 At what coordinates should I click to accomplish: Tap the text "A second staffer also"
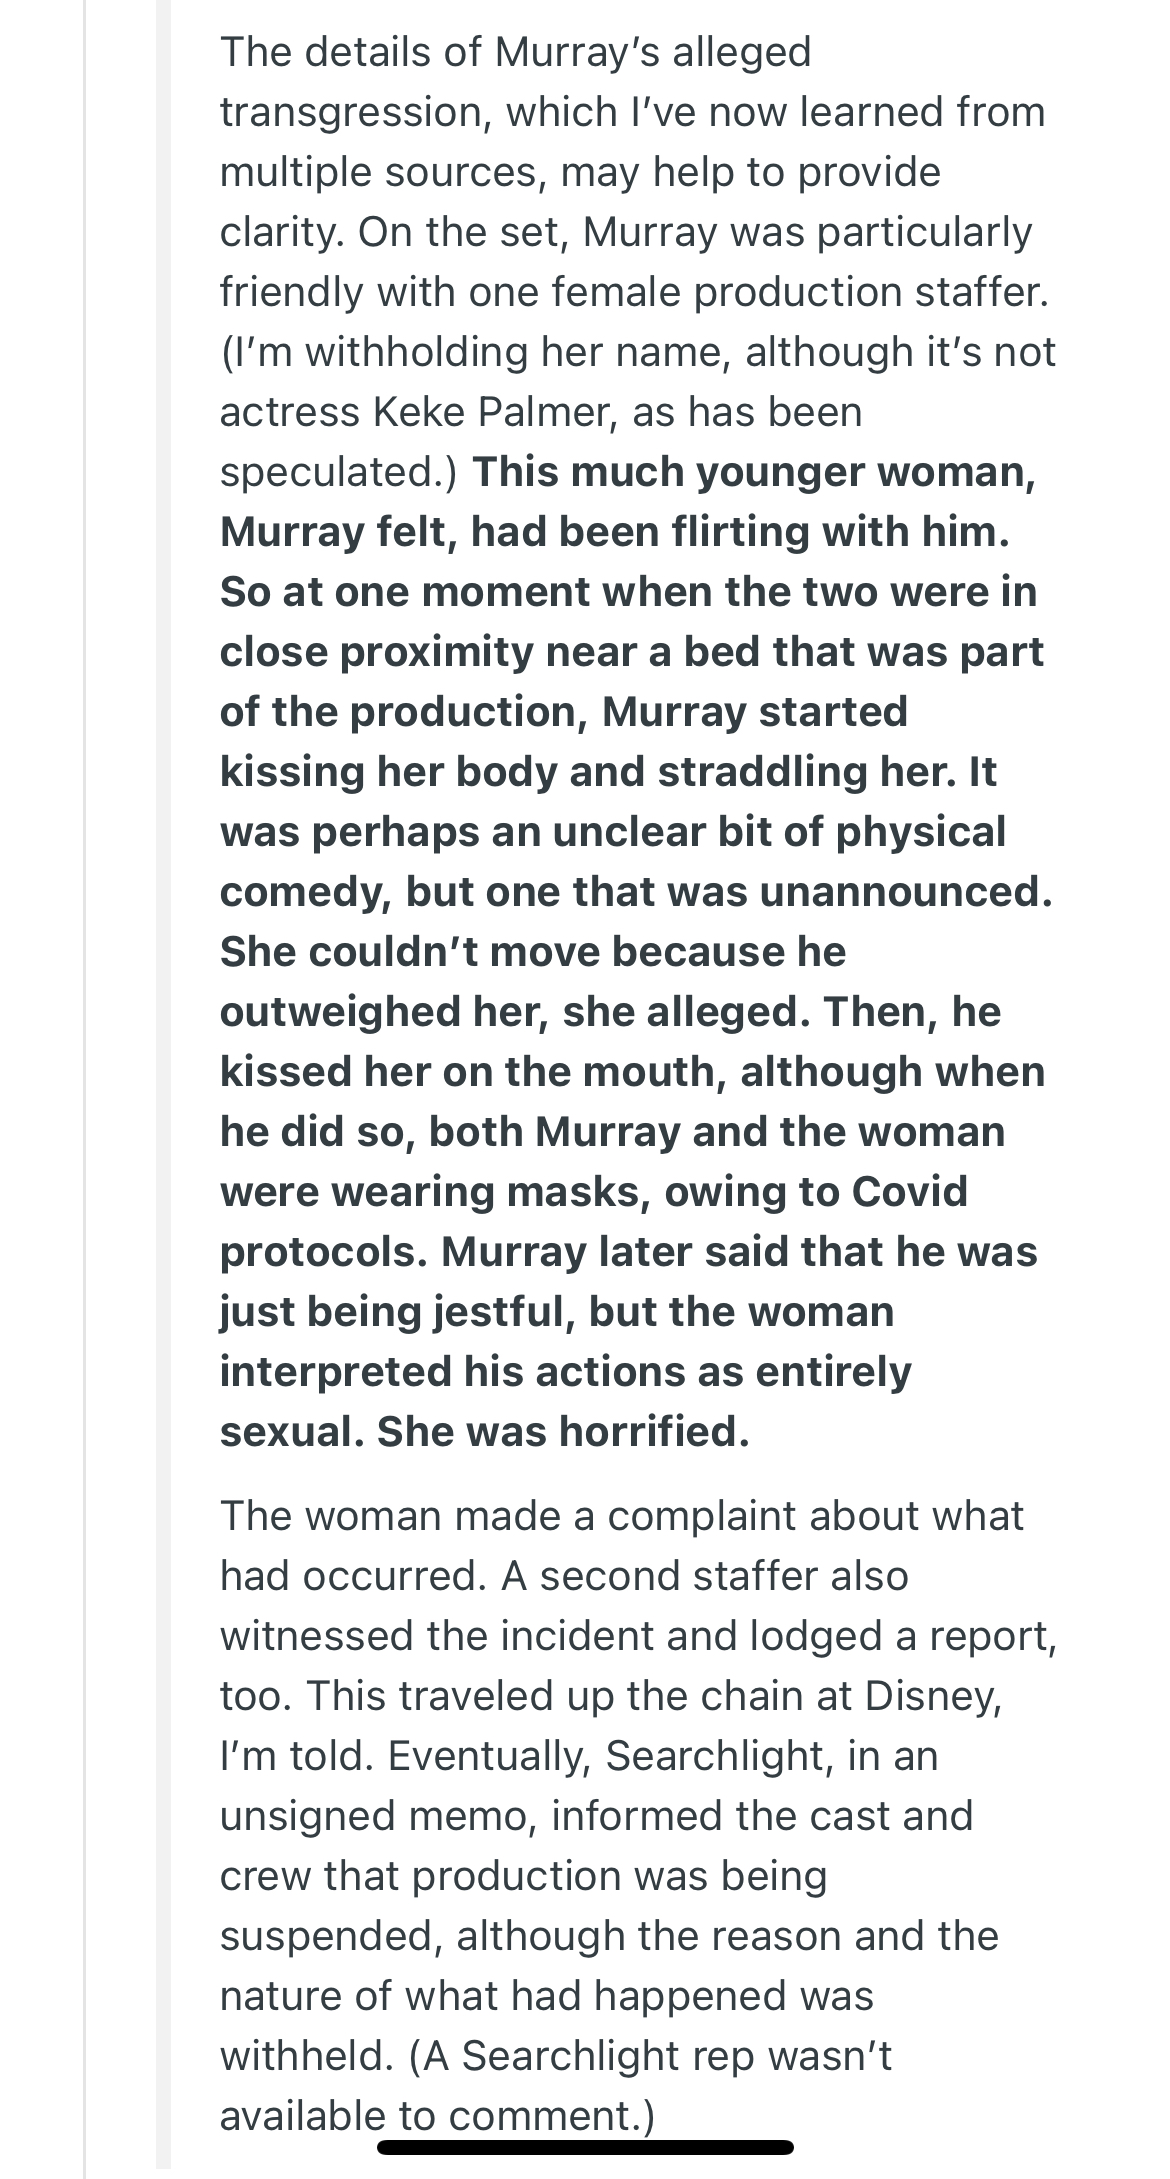pos(705,1576)
